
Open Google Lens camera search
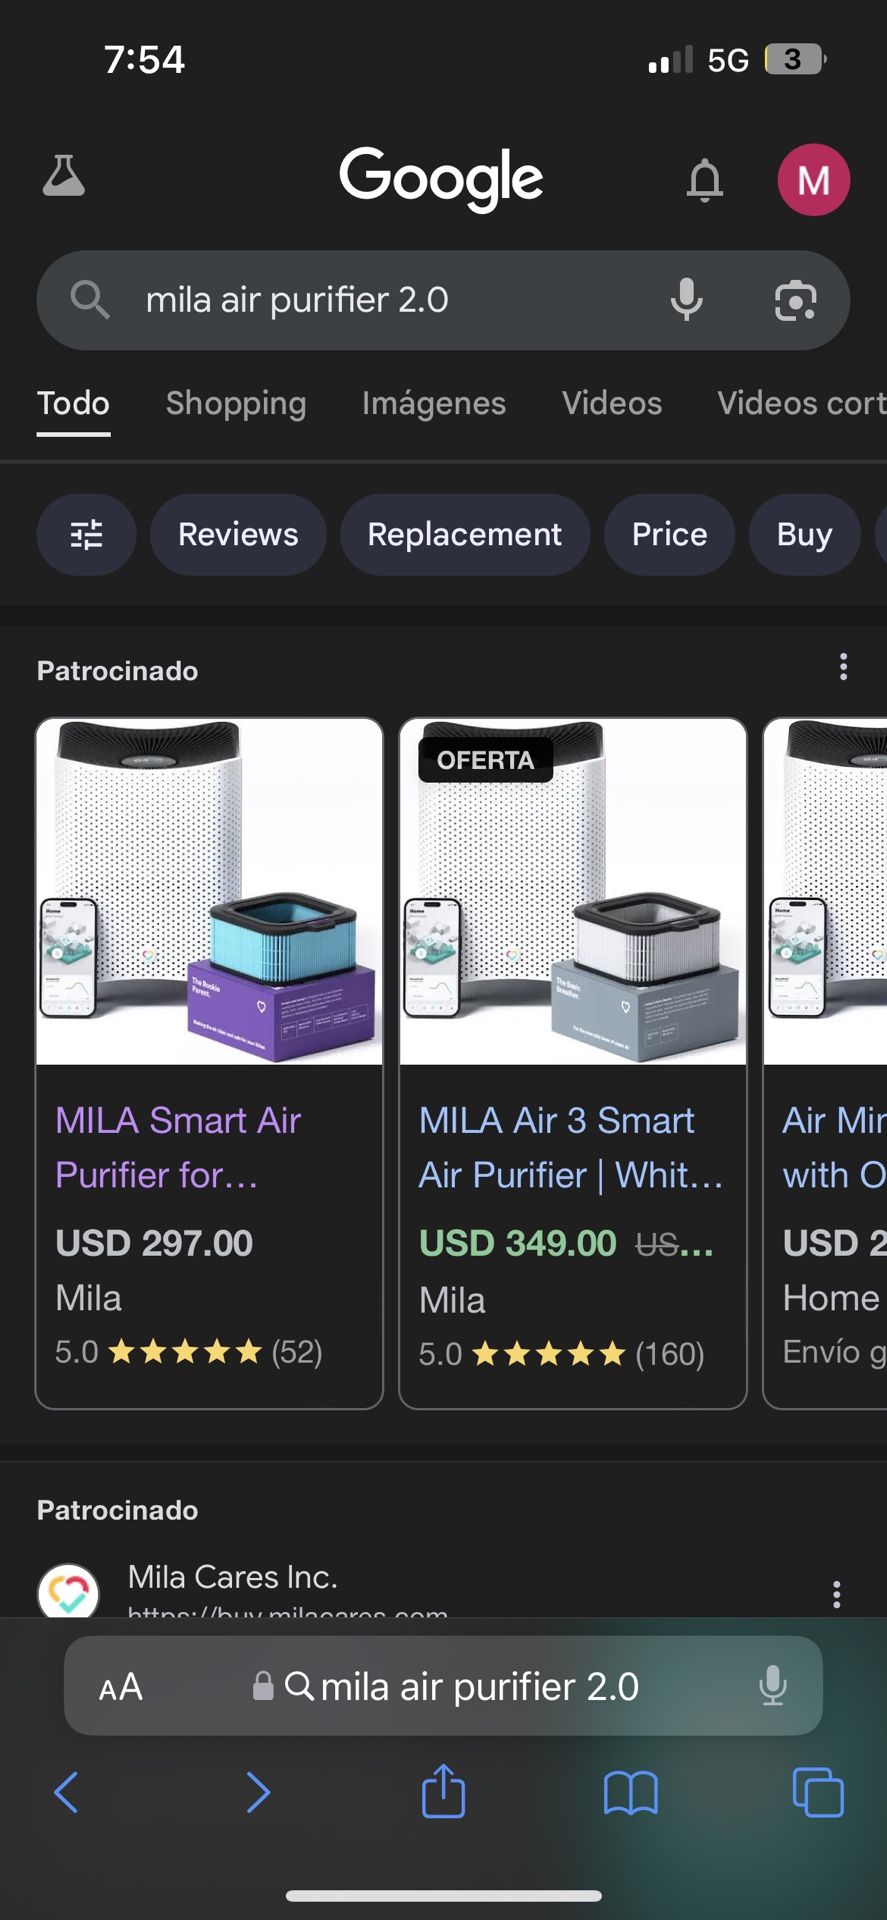pyautogui.click(x=795, y=300)
